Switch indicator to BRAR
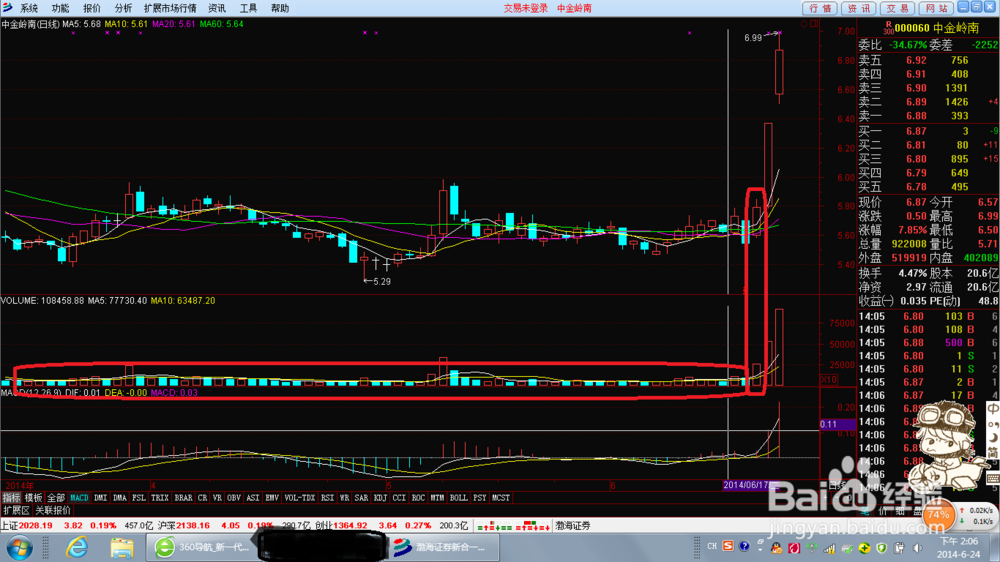Image resolution: width=1000 pixels, height=562 pixels. pos(183,498)
